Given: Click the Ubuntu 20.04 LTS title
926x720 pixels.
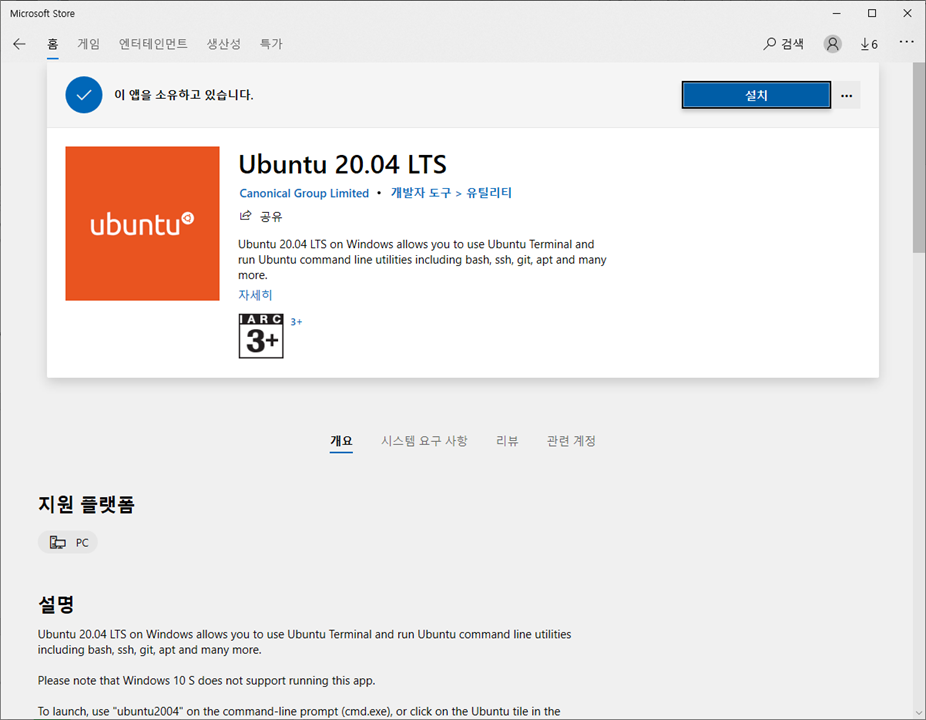Looking at the screenshot, I should [343, 164].
